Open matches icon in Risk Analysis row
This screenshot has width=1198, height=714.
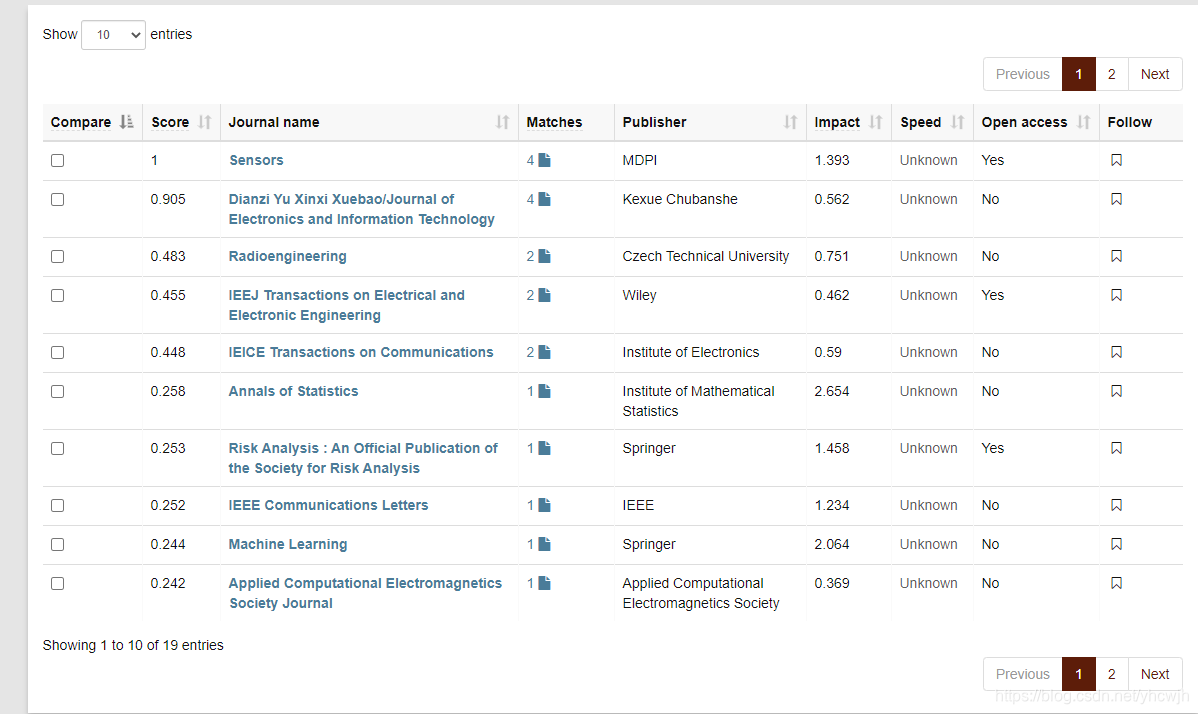point(544,448)
